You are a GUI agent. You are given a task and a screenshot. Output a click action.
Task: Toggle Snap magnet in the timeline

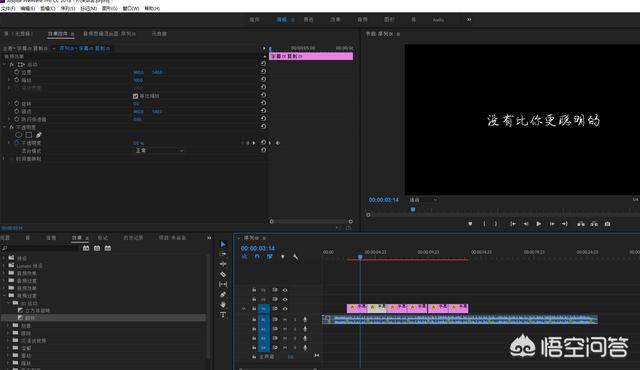257,257
